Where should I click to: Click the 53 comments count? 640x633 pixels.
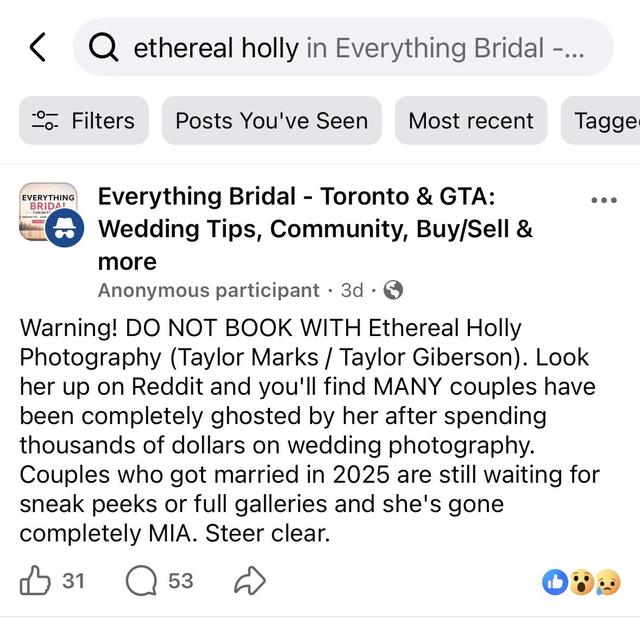pyautogui.click(x=180, y=580)
